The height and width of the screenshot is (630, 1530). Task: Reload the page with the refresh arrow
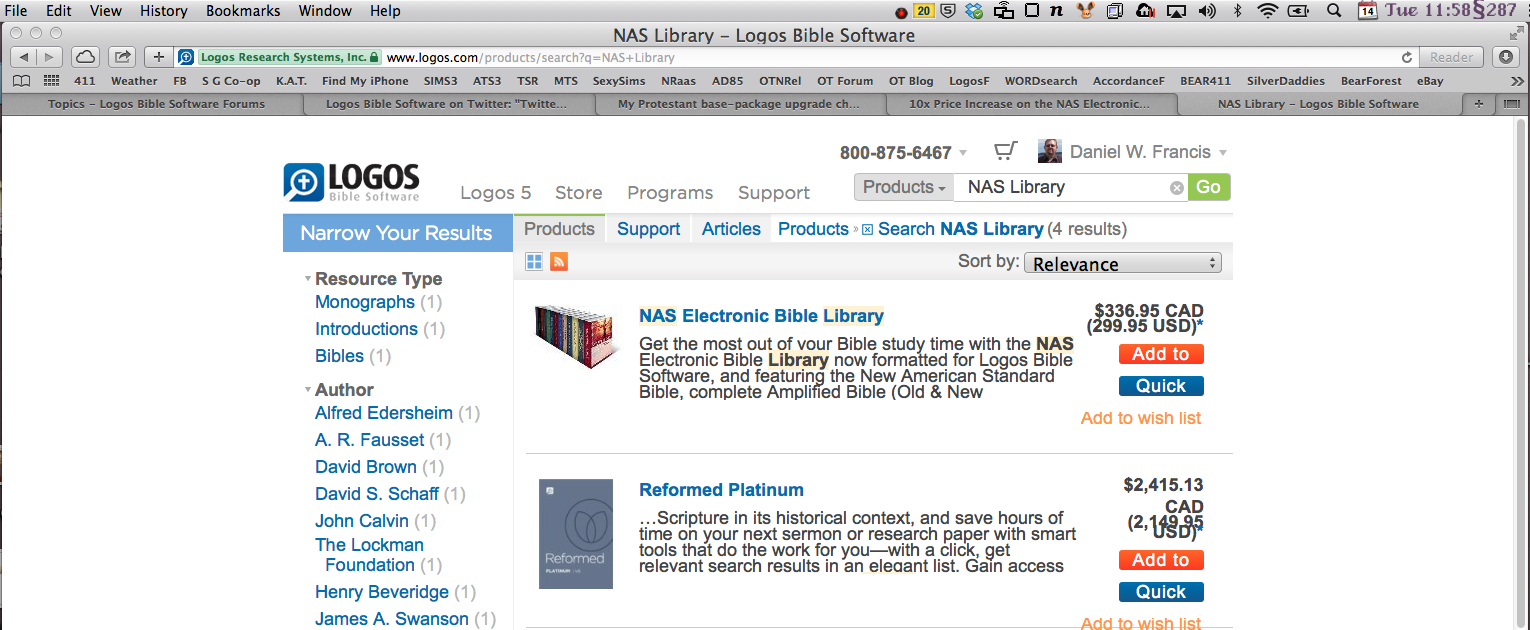1407,57
